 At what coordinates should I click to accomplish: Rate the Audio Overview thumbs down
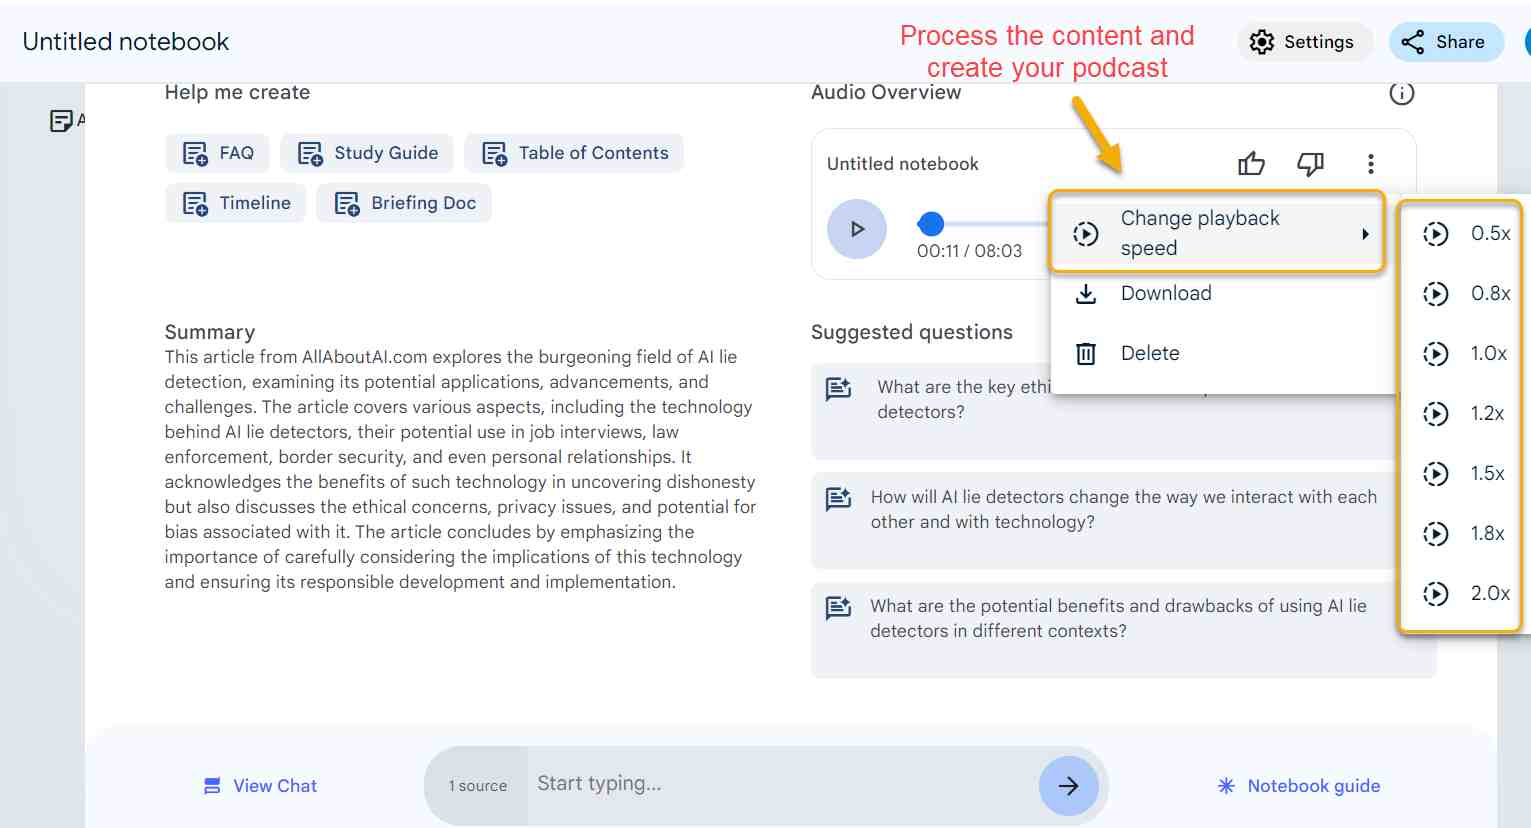point(1310,163)
